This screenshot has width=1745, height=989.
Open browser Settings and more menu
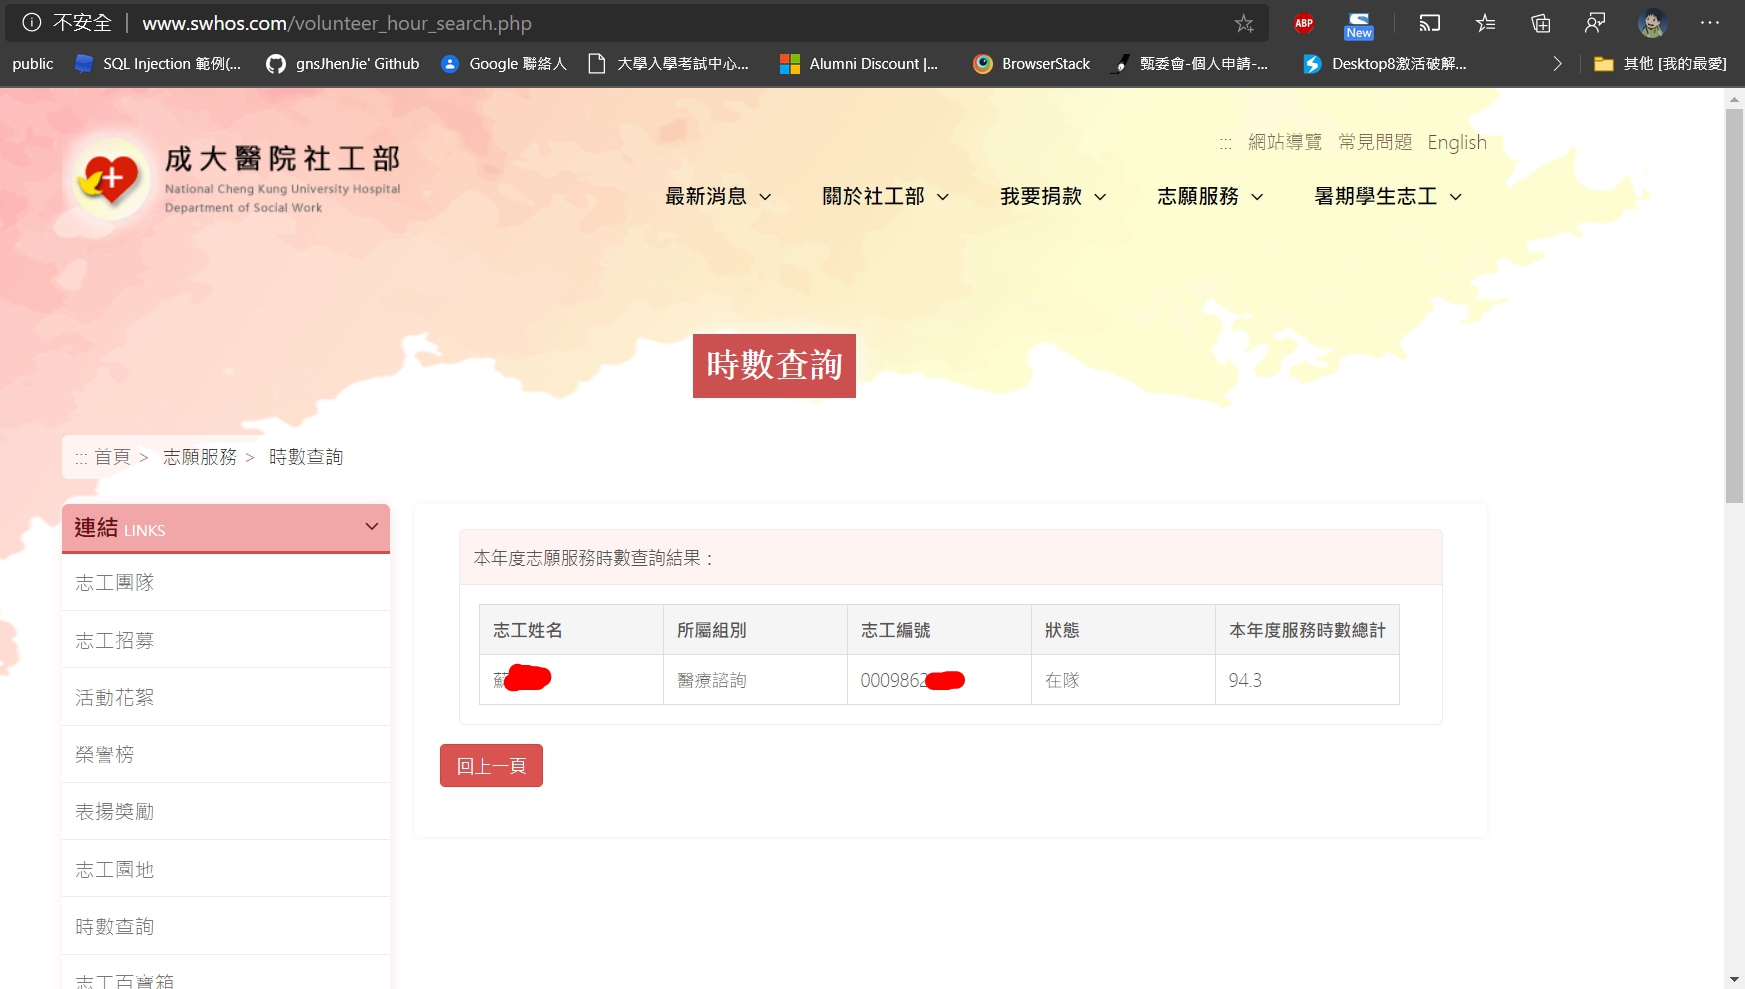(1710, 23)
